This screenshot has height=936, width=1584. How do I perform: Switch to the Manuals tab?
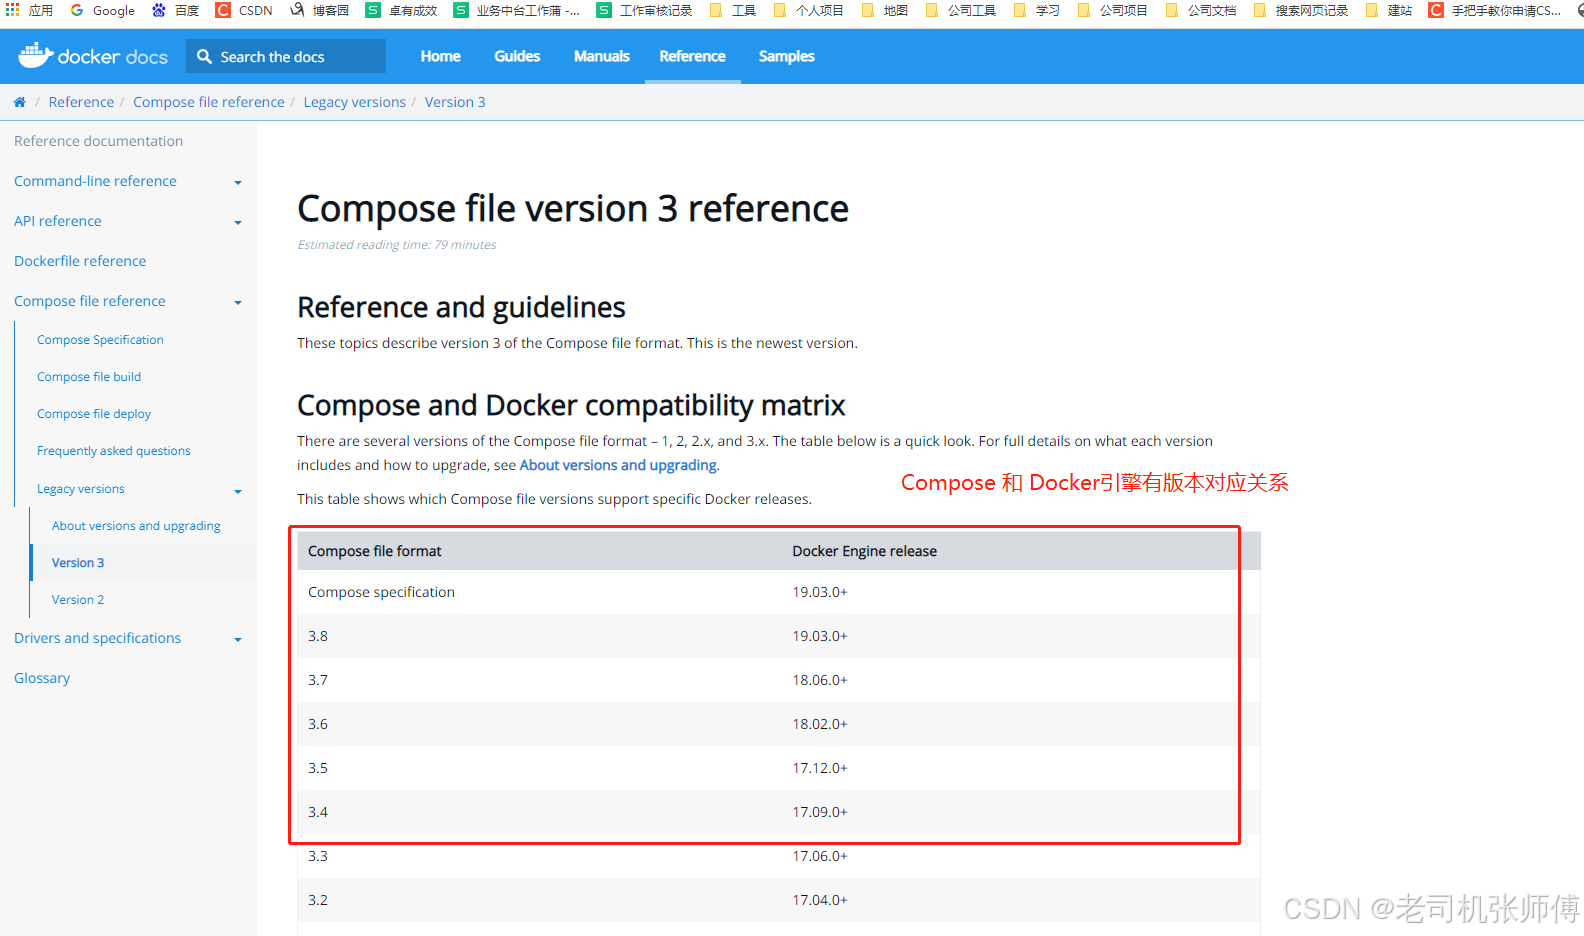(601, 56)
